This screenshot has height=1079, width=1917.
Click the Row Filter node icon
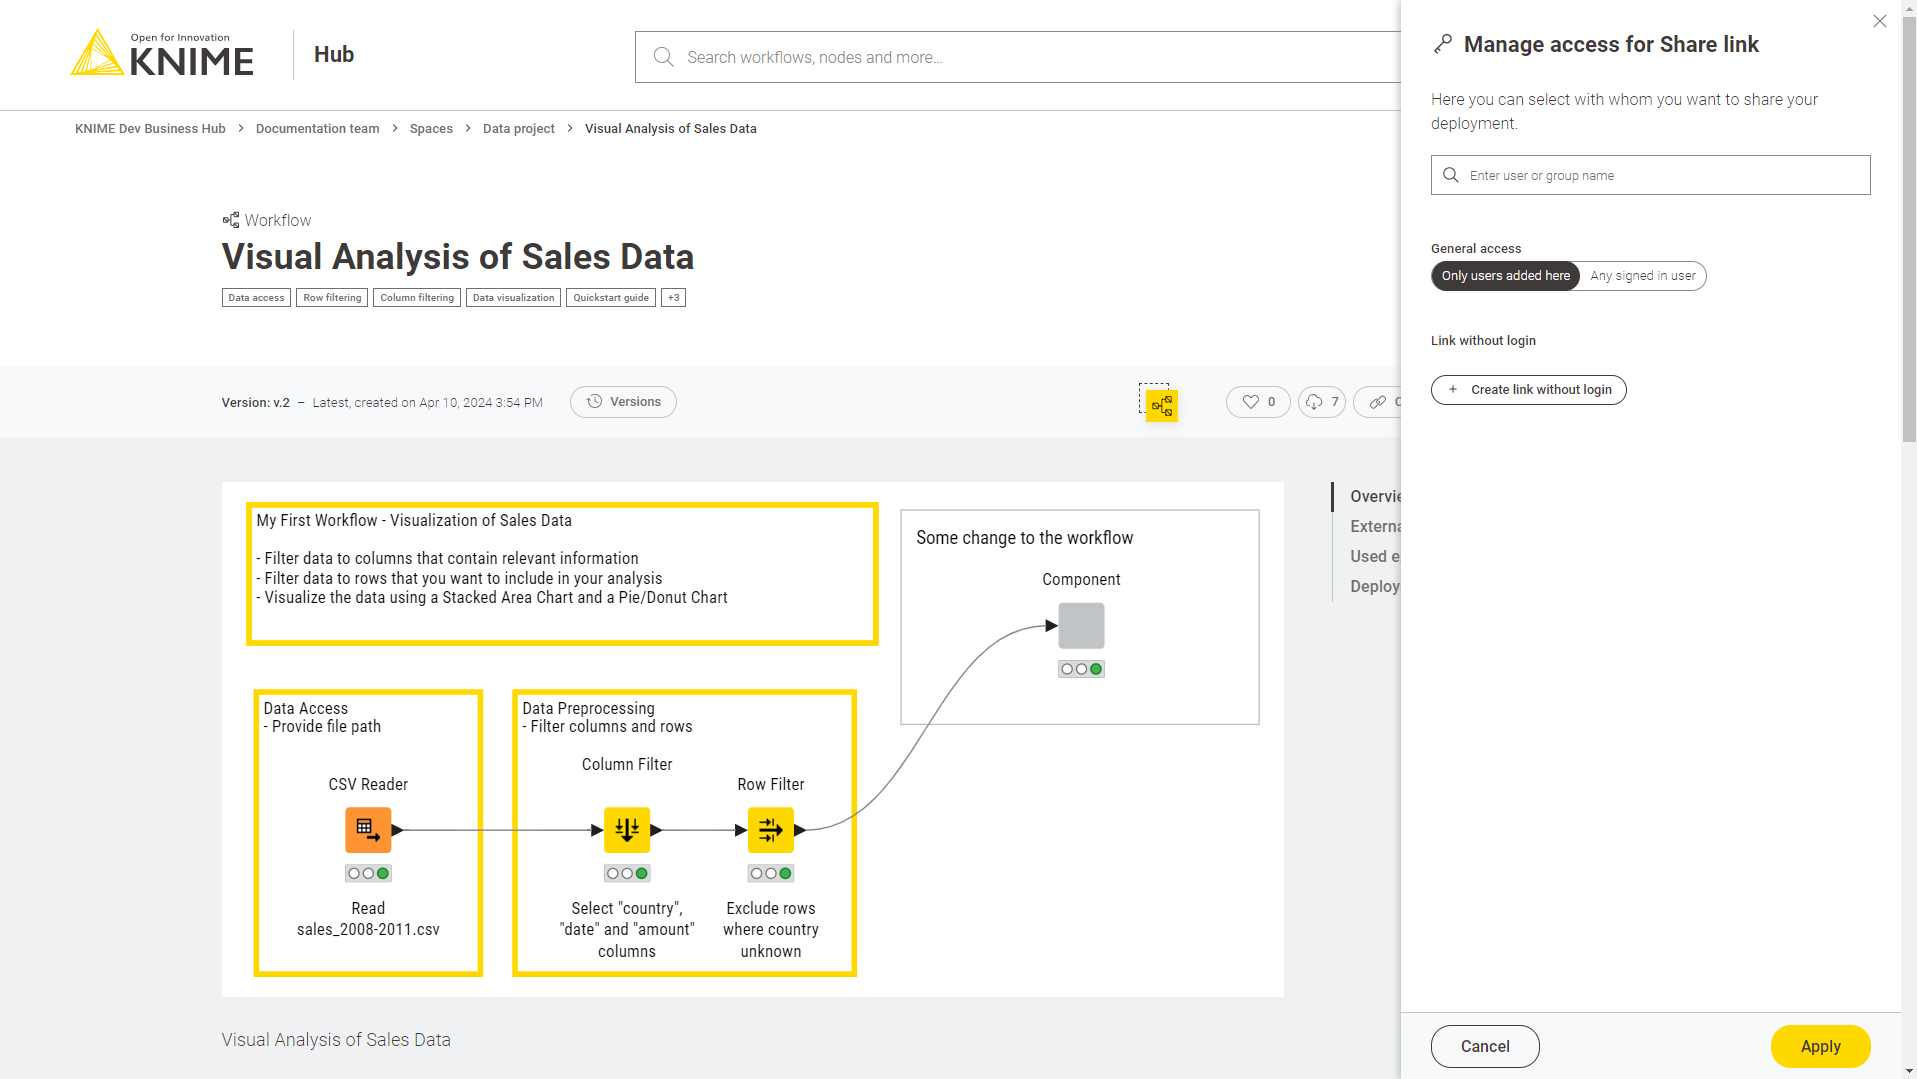(770, 830)
